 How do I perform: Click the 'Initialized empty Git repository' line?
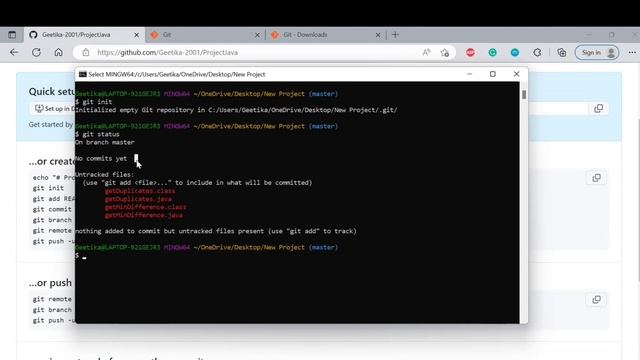point(236,110)
